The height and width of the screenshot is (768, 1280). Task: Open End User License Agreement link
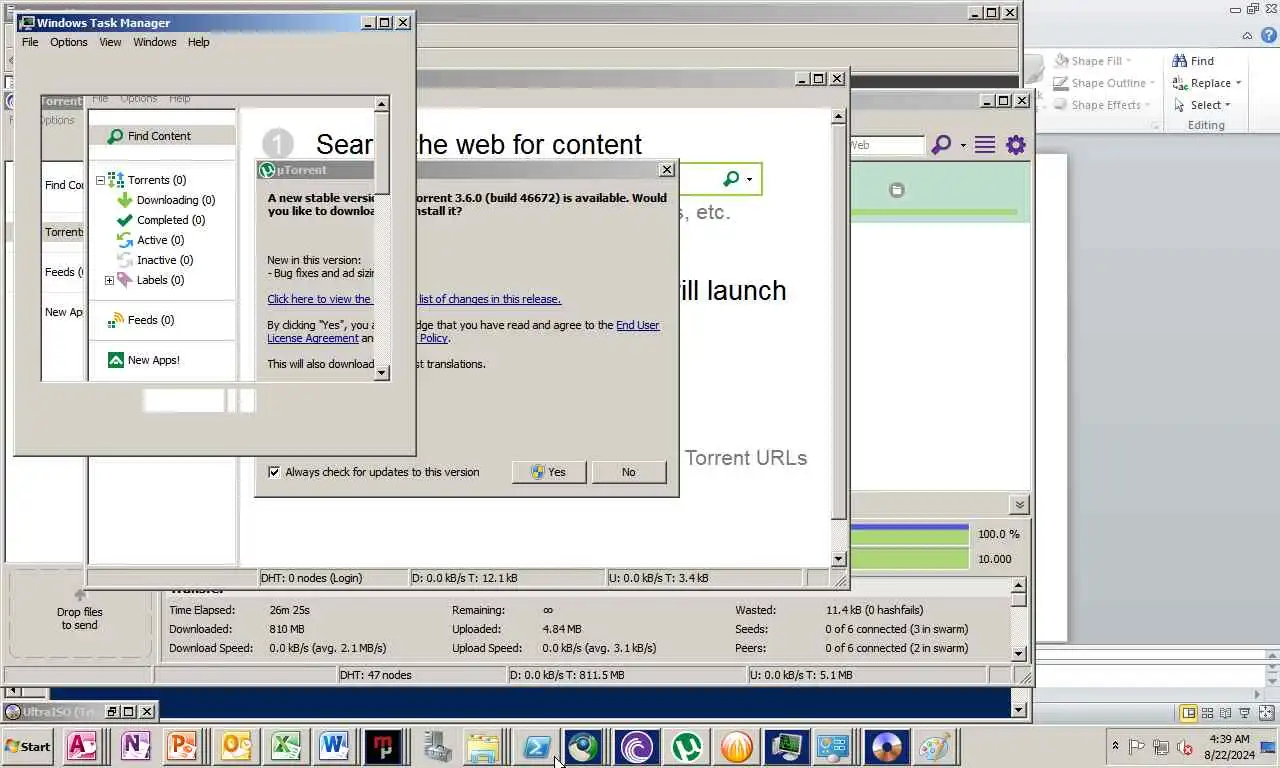(638, 325)
